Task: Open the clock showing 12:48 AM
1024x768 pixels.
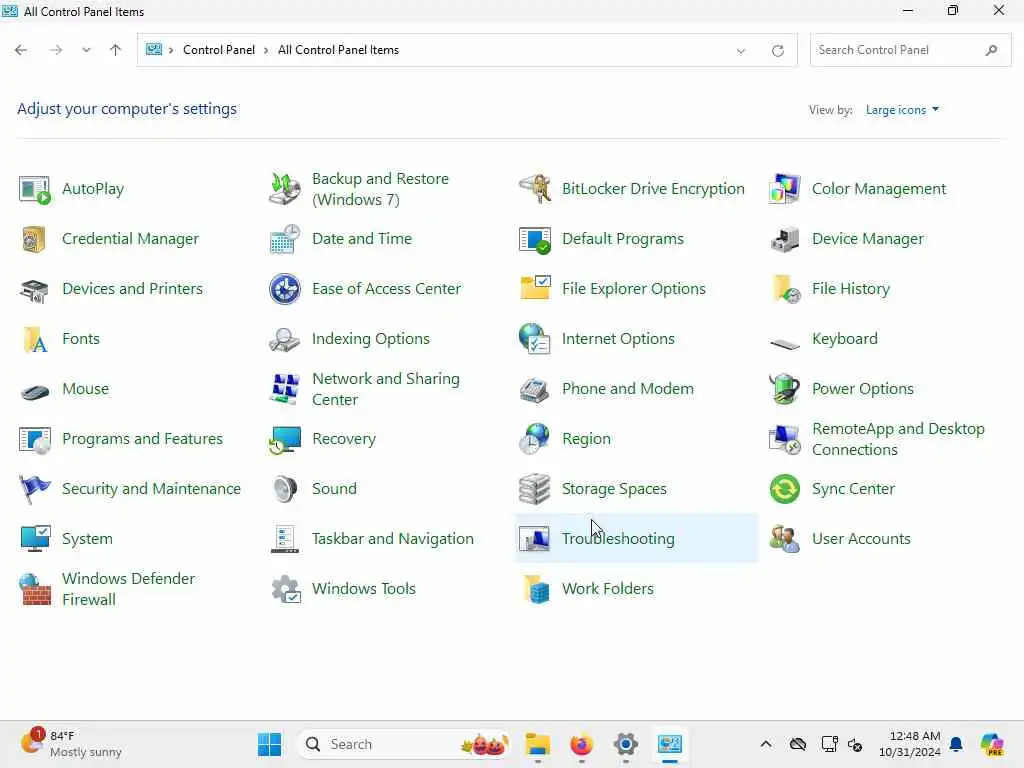Action: [910, 744]
